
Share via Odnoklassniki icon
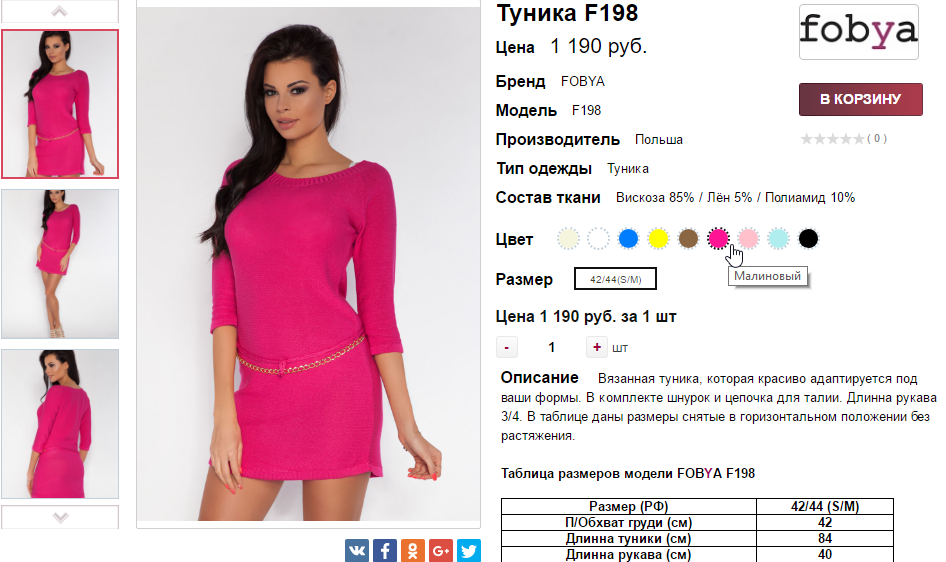[x=413, y=551]
